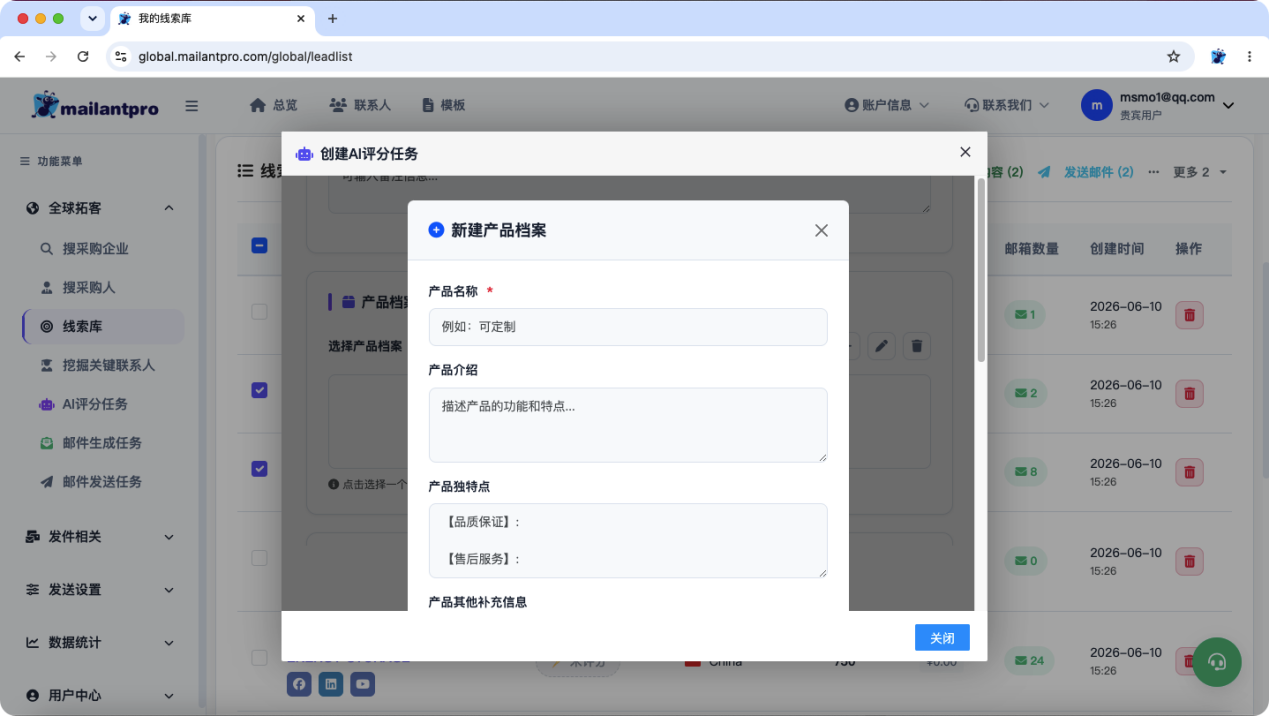Open the msmo1@qq.com user menu
The height and width of the screenshot is (716, 1269).
(1158, 105)
